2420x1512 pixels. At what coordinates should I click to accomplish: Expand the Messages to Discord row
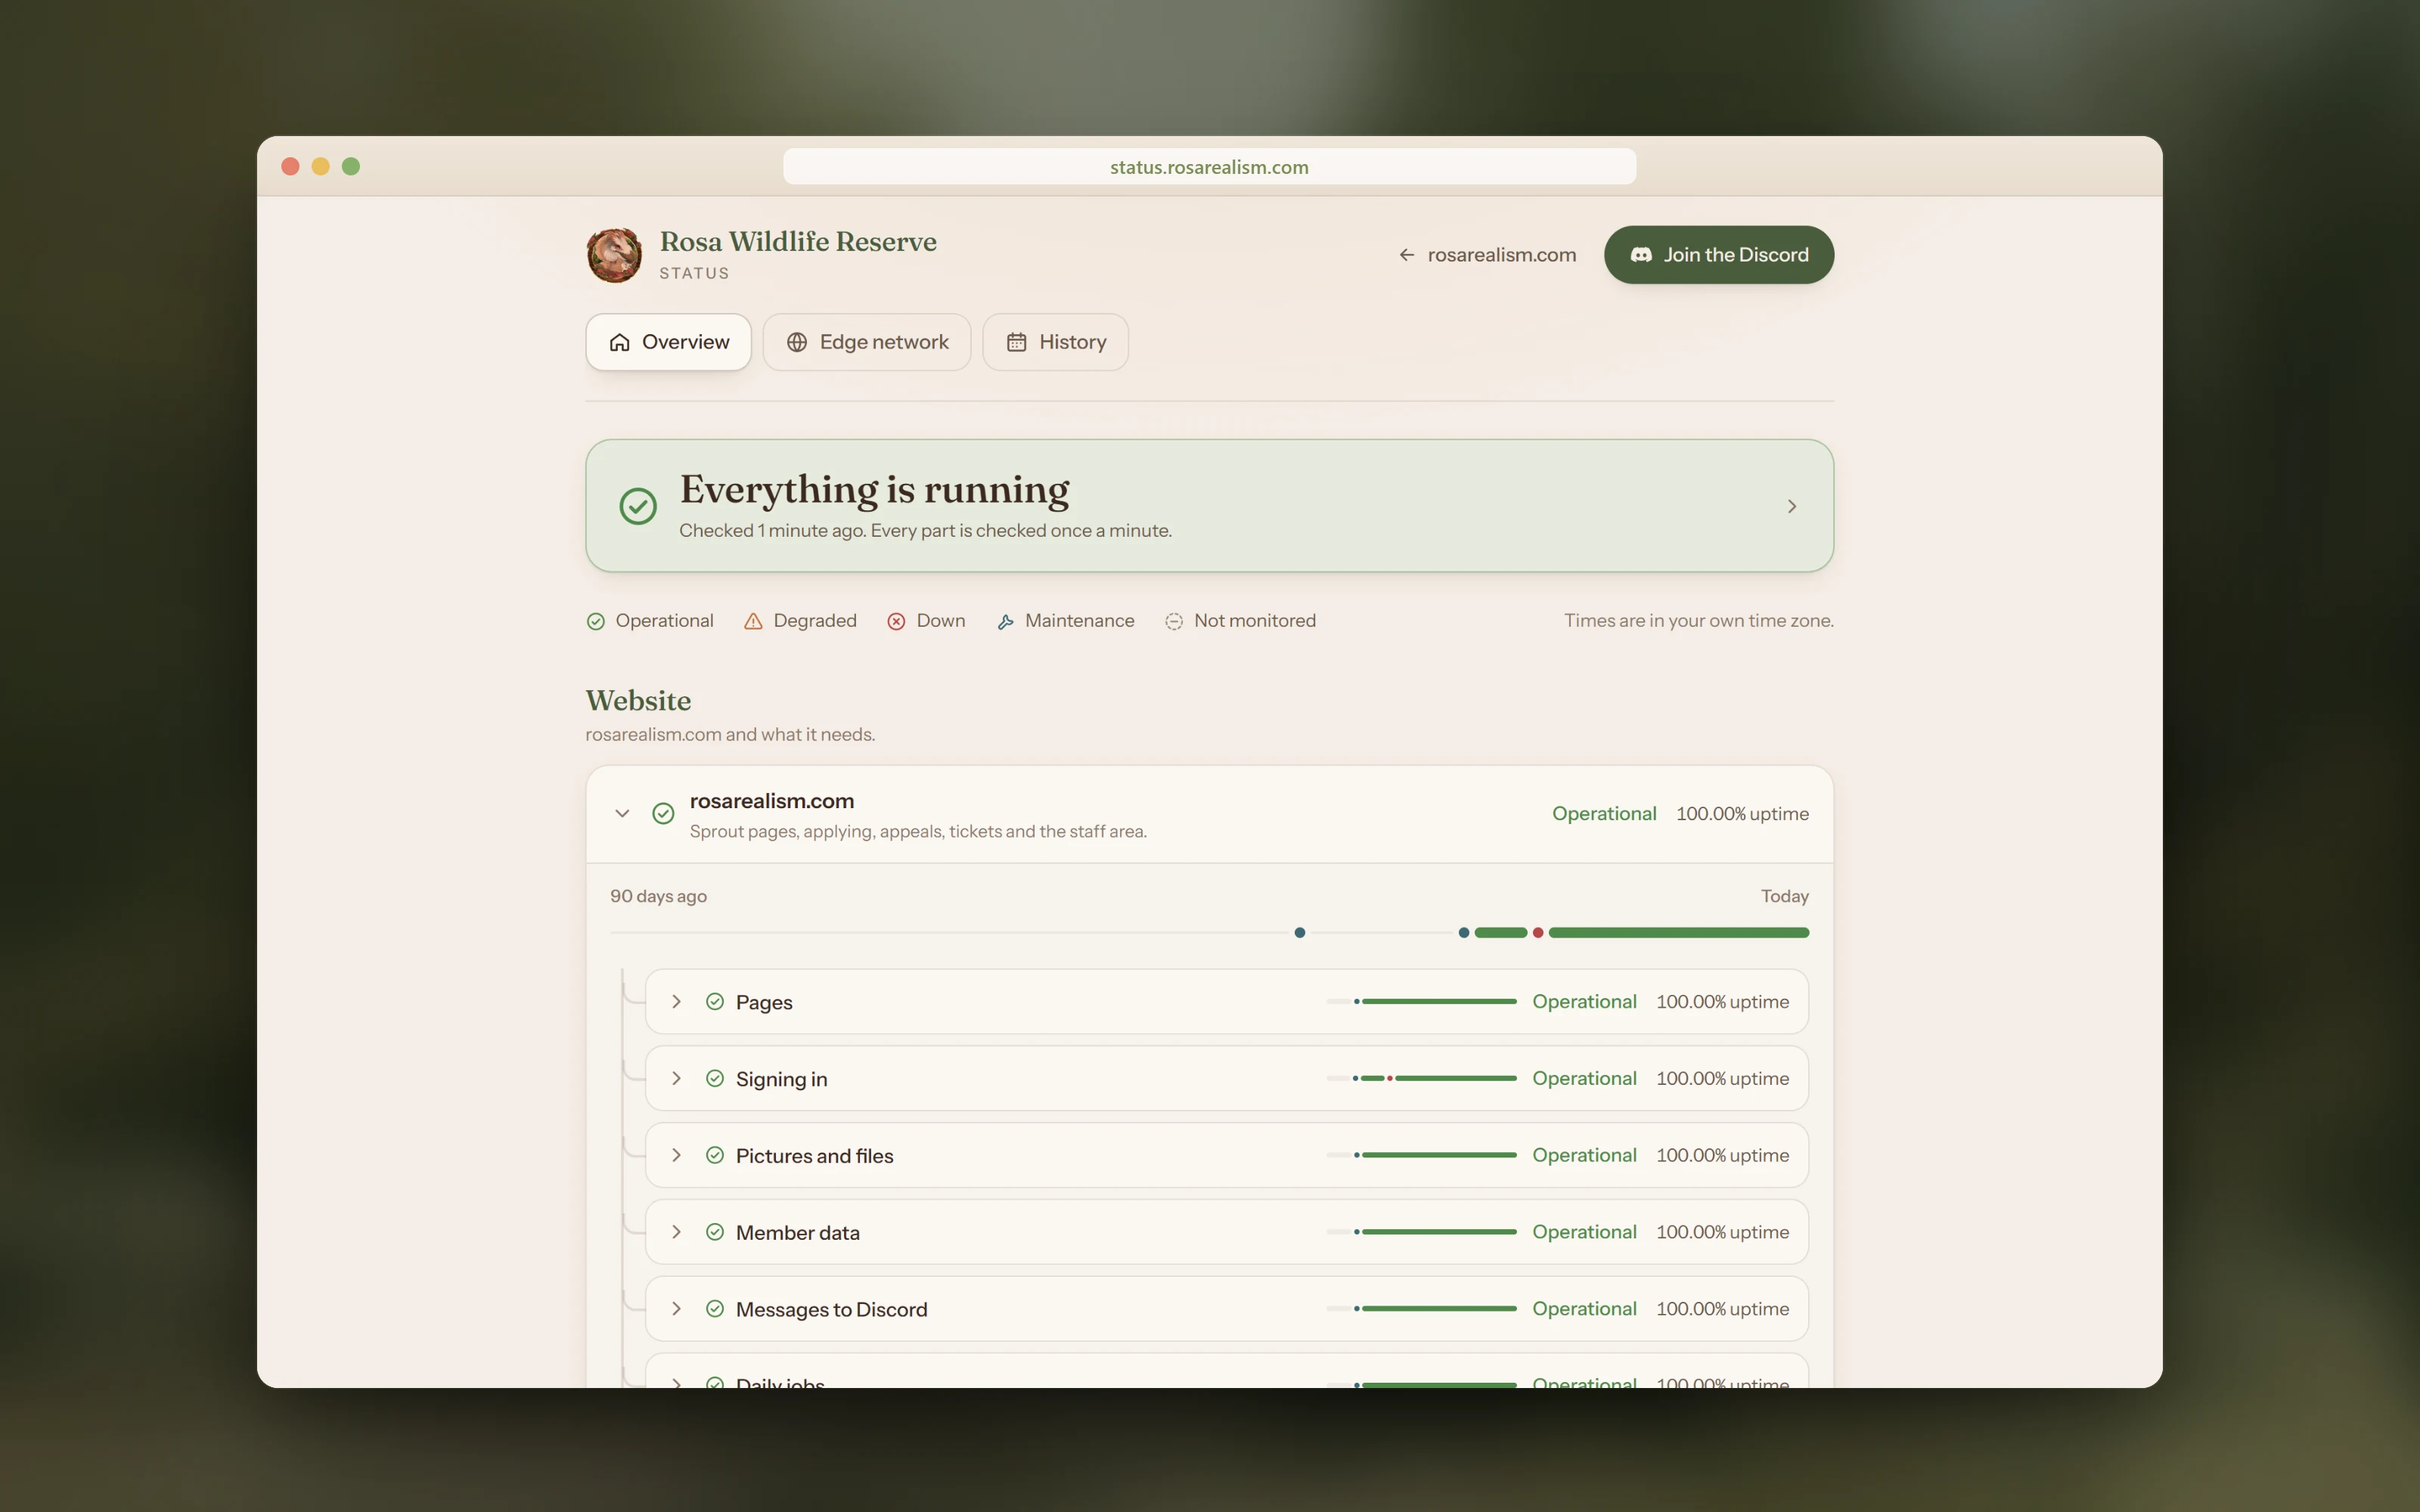click(x=676, y=1308)
